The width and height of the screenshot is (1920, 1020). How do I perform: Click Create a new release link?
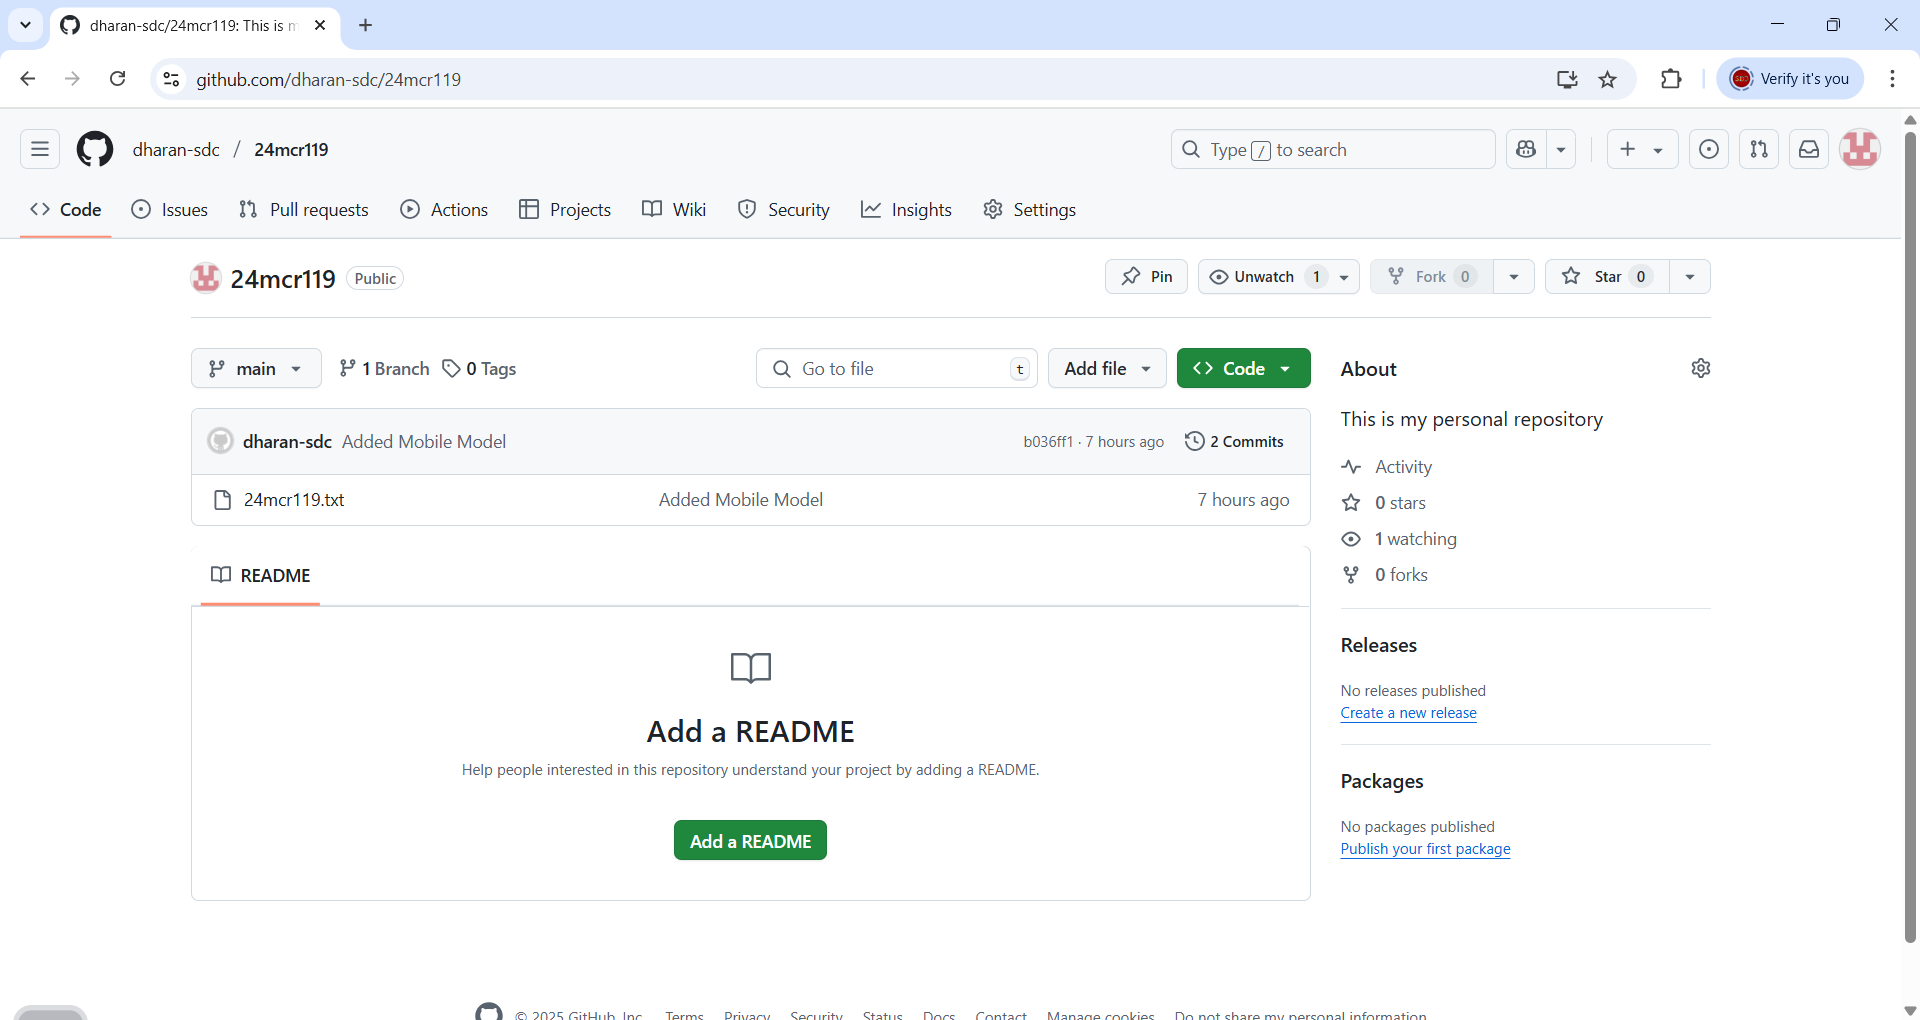click(x=1408, y=713)
